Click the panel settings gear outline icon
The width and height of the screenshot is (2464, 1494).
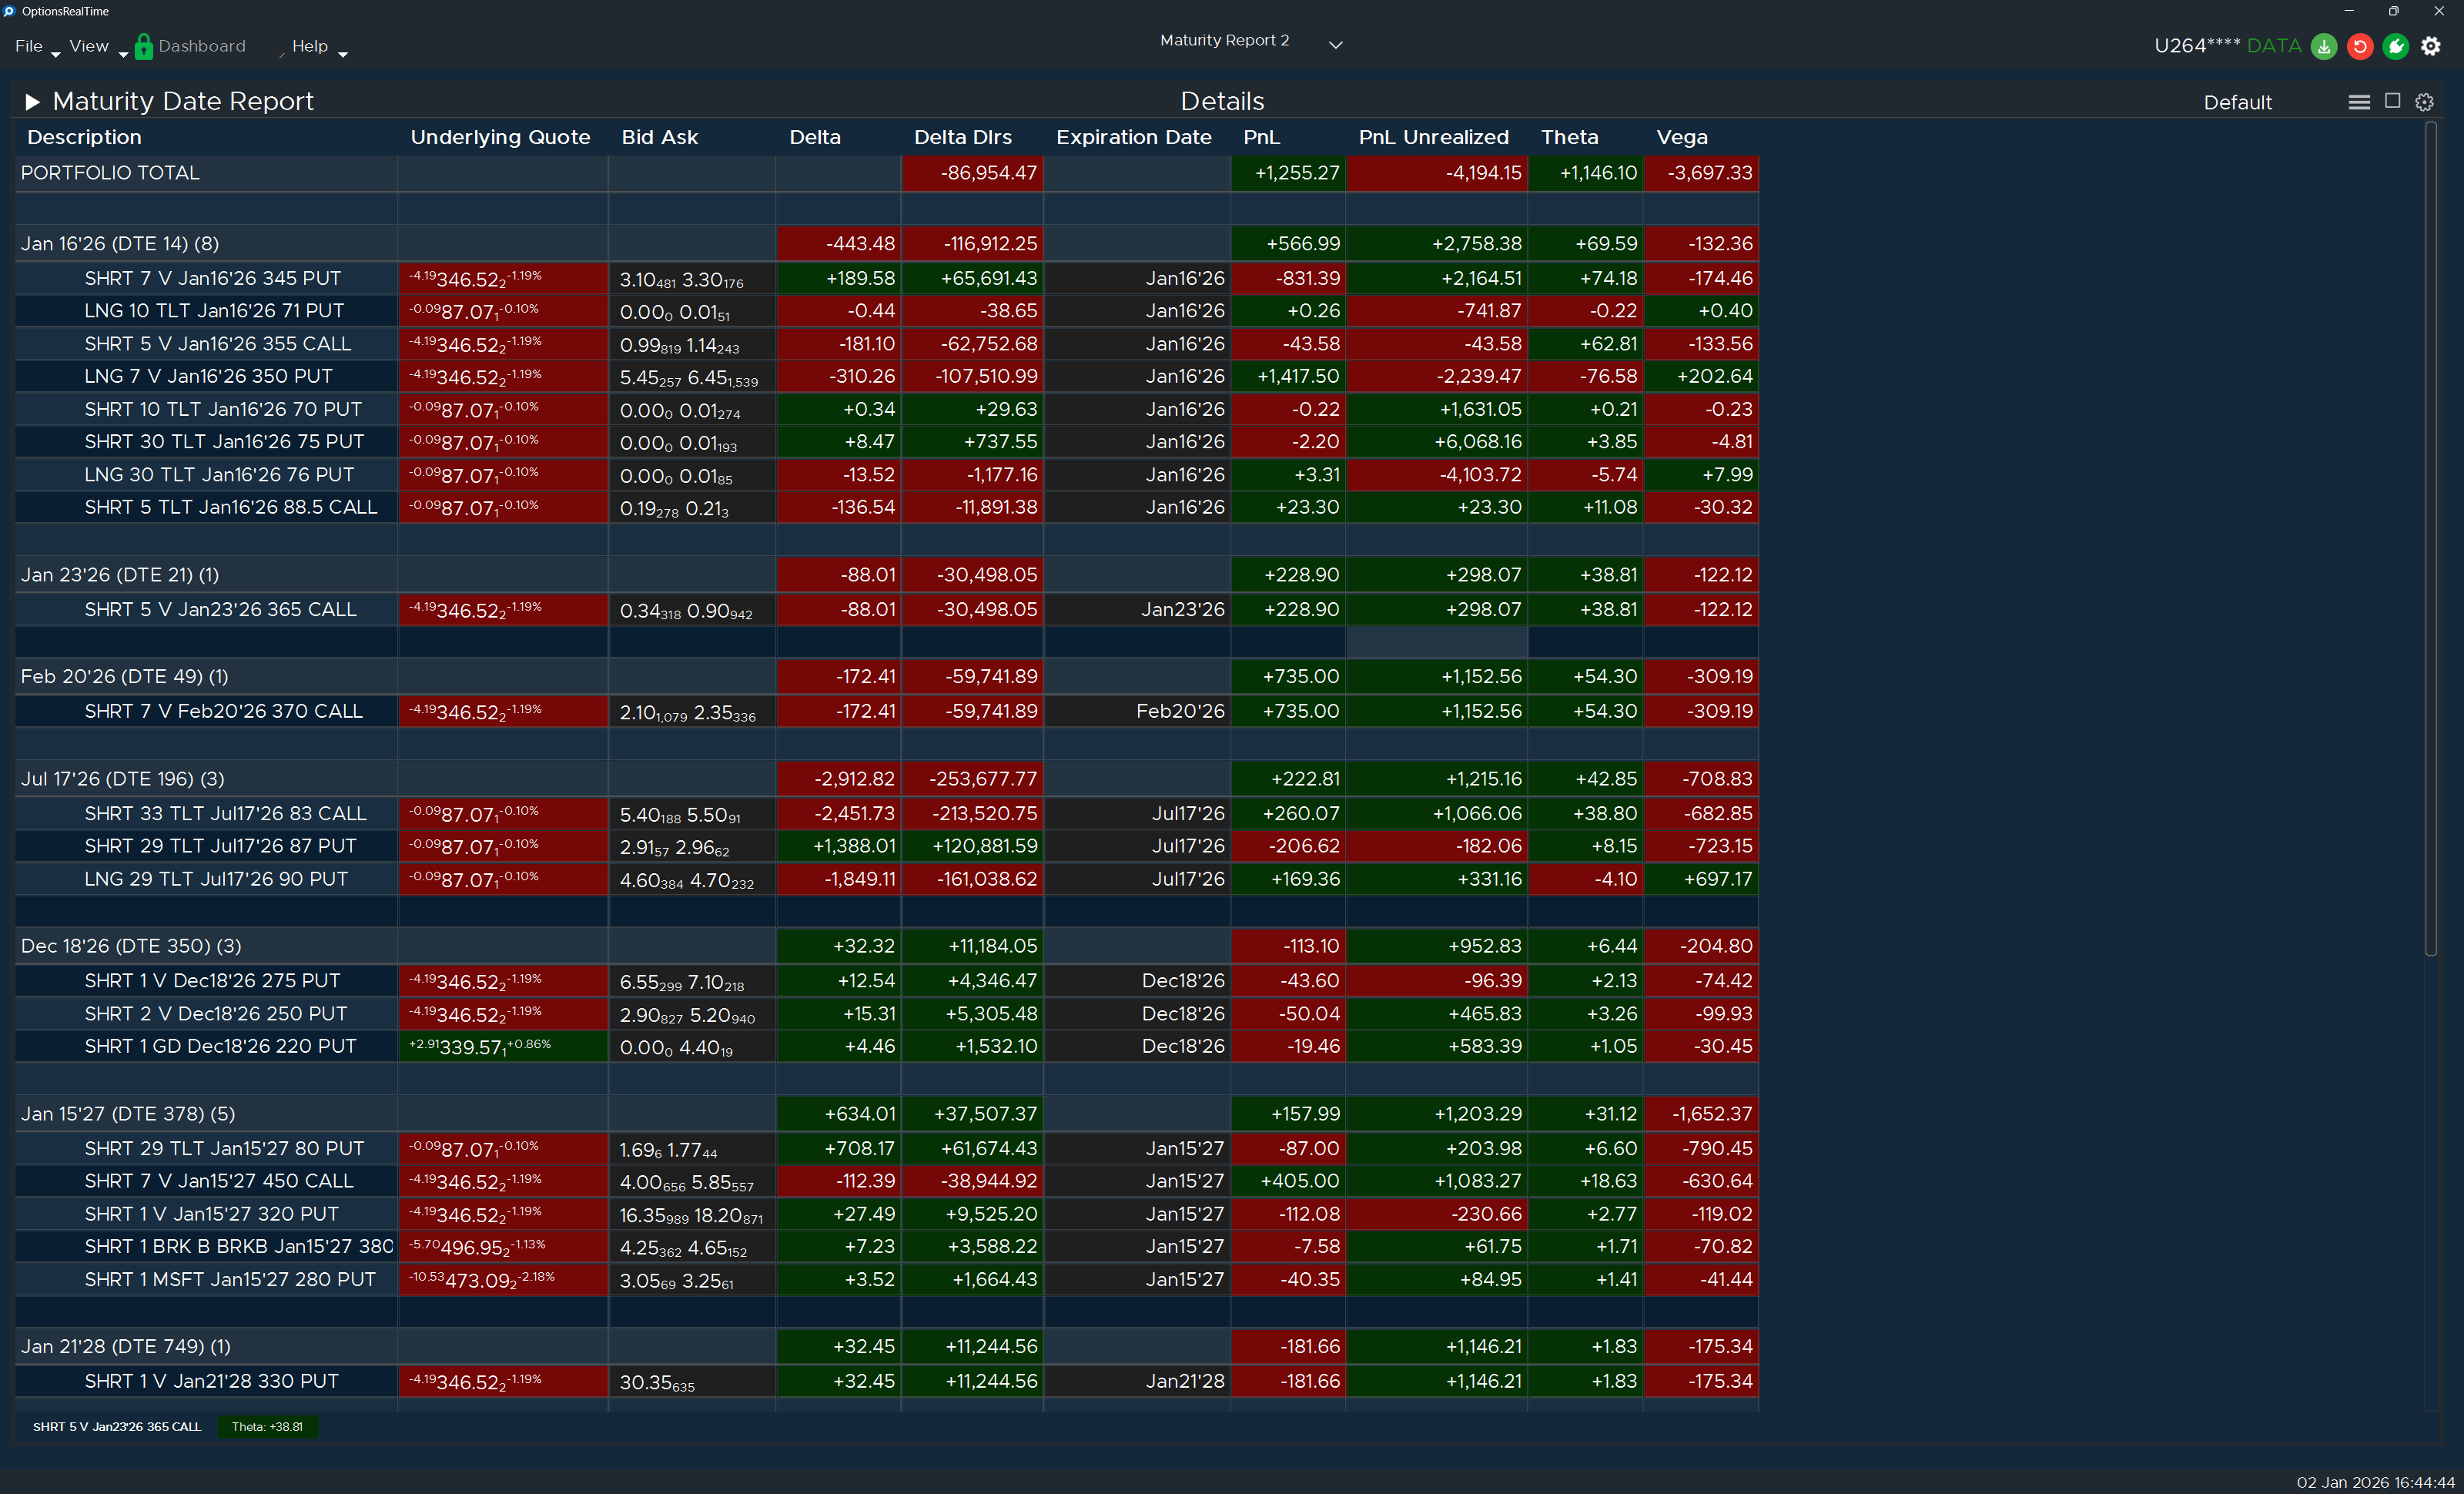point(2424,102)
